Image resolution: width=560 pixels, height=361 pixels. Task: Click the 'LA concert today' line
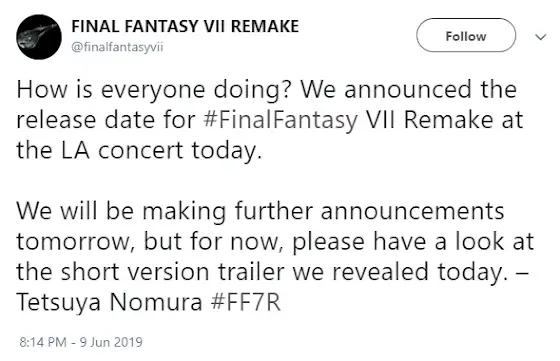click(x=139, y=150)
